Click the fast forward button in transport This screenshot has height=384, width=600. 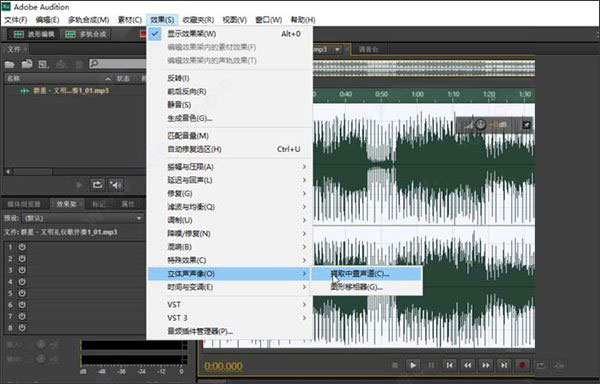click(486, 365)
